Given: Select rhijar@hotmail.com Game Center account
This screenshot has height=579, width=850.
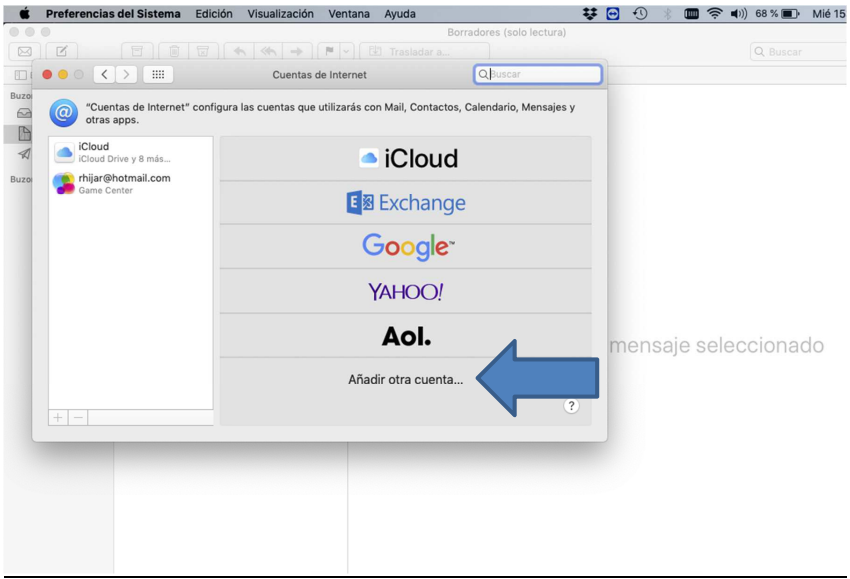Looking at the screenshot, I should pos(130,183).
